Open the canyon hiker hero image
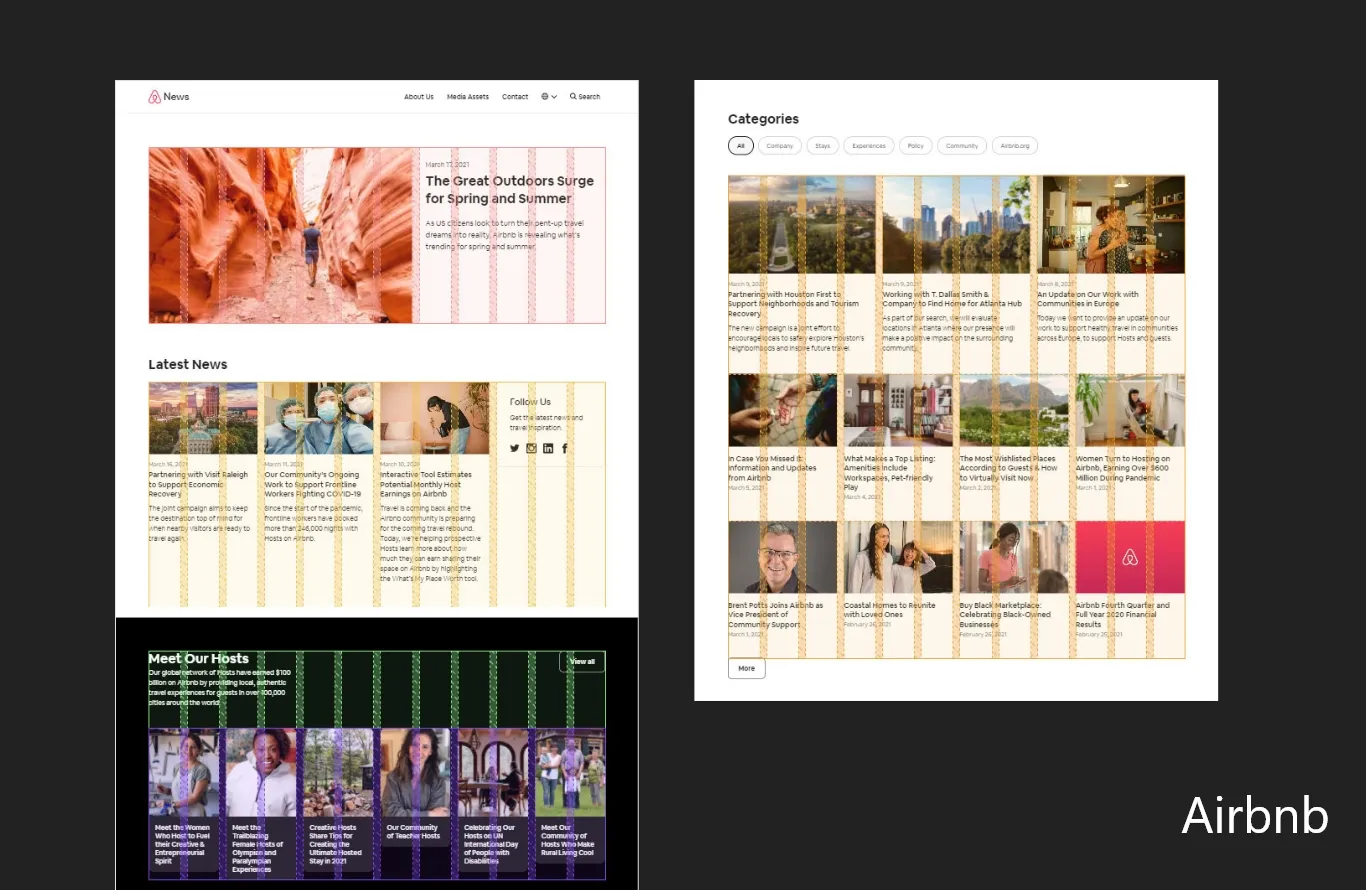This screenshot has height=890, width=1366. coord(280,236)
